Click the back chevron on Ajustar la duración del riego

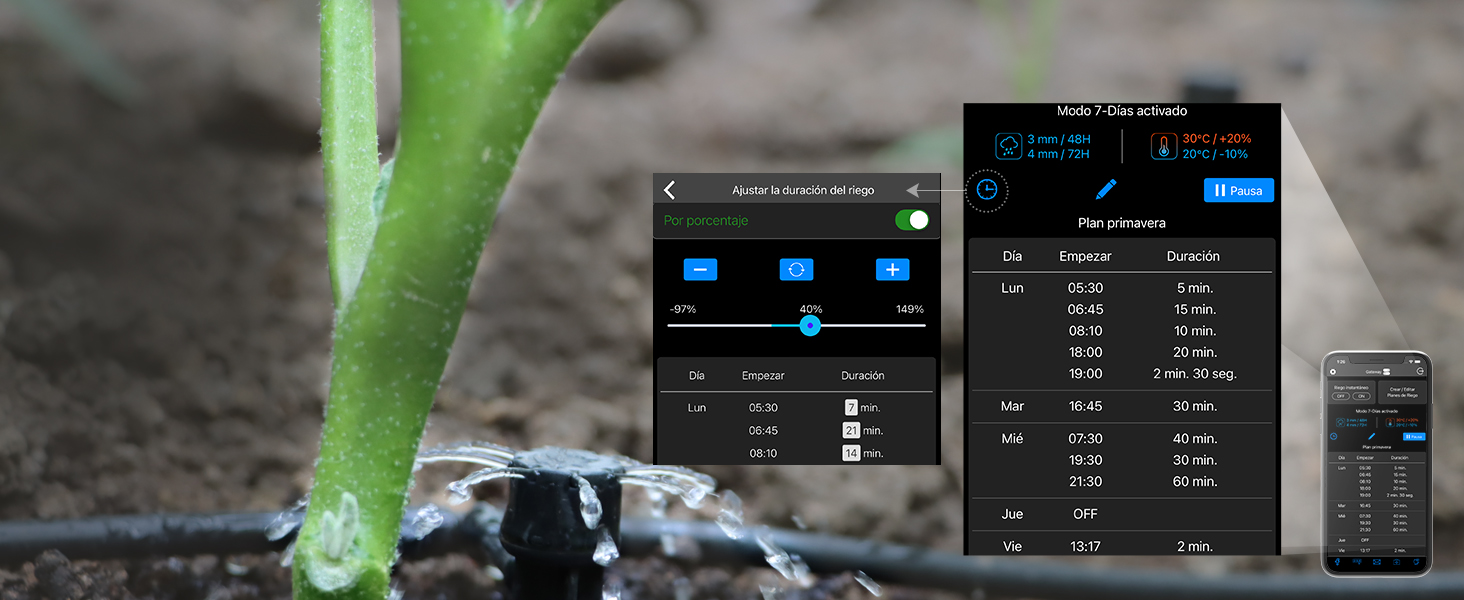670,189
